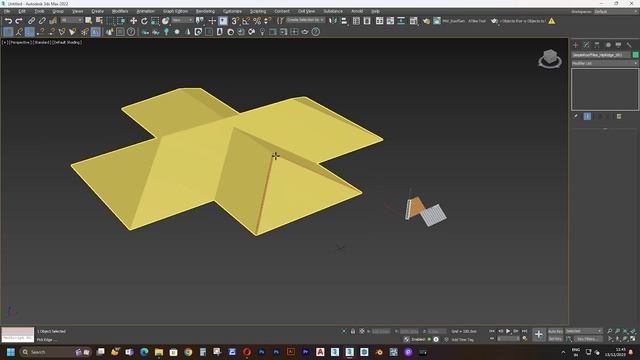This screenshot has width=640, height=360.
Task: Open the Animation menu
Action: (x=145, y=11)
